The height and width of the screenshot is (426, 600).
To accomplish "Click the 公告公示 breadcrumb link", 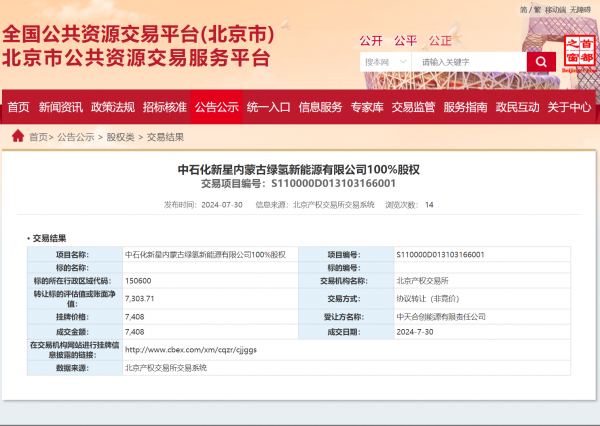I will point(76,137).
